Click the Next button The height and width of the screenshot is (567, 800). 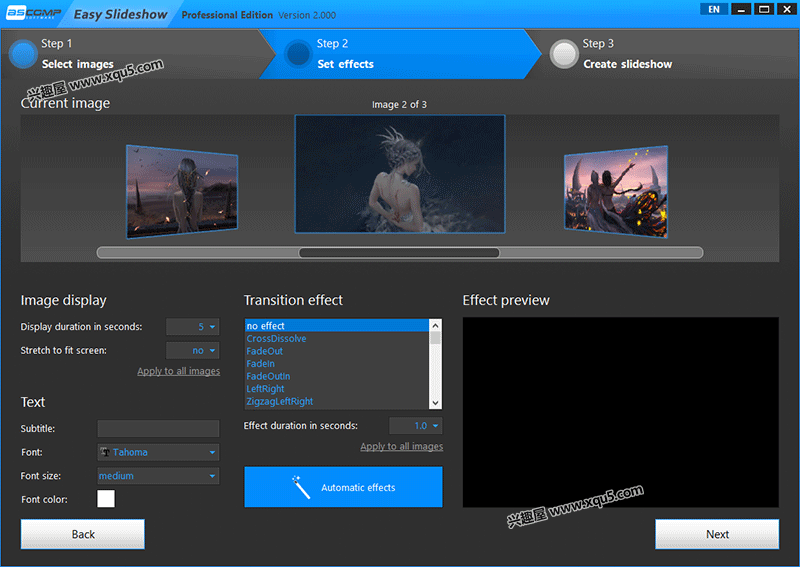717,534
